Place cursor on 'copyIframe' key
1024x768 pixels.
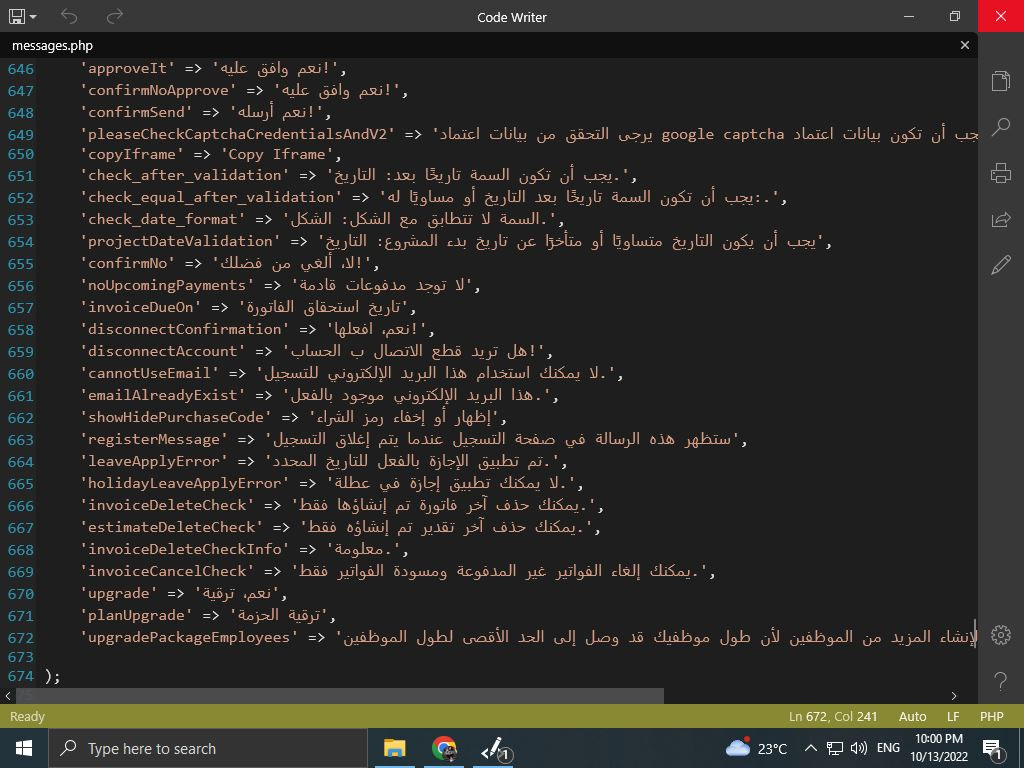(x=132, y=154)
